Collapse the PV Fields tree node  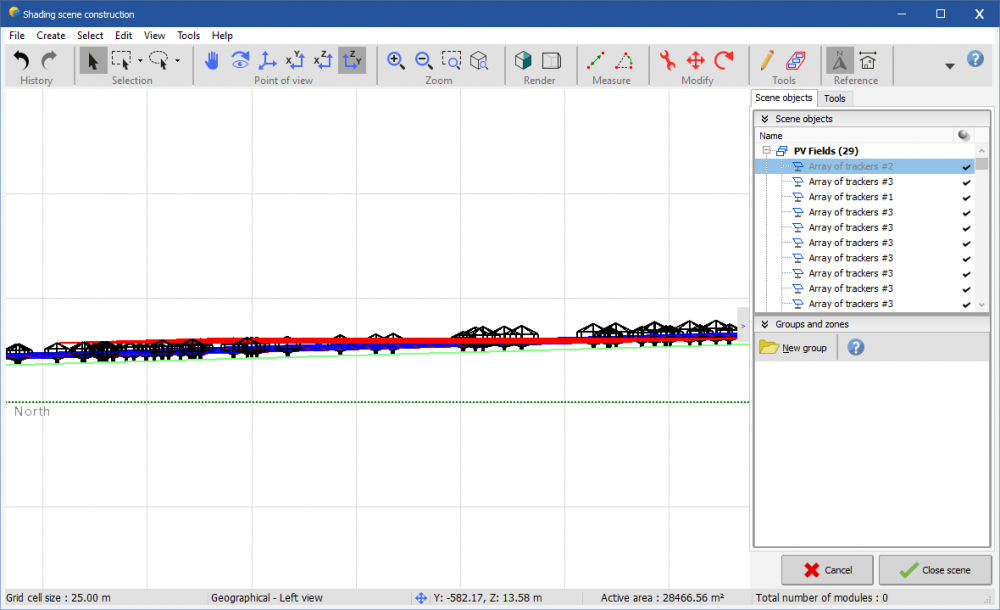(766, 151)
